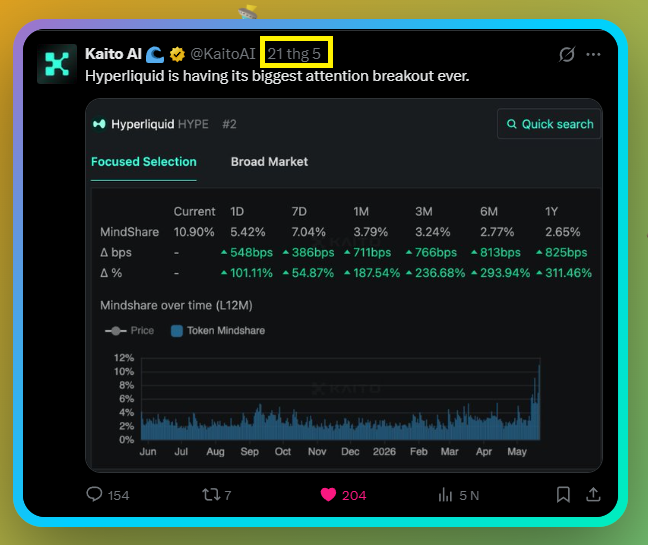Click the 7.04% 7D mindshare value

click(308, 232)
